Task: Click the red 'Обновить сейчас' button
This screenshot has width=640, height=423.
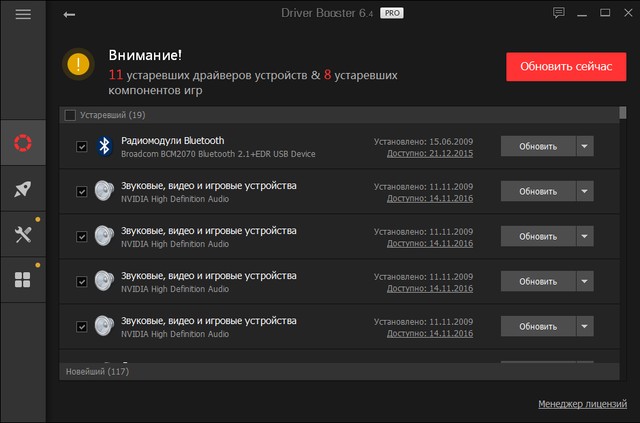Action: coord(565,66)
